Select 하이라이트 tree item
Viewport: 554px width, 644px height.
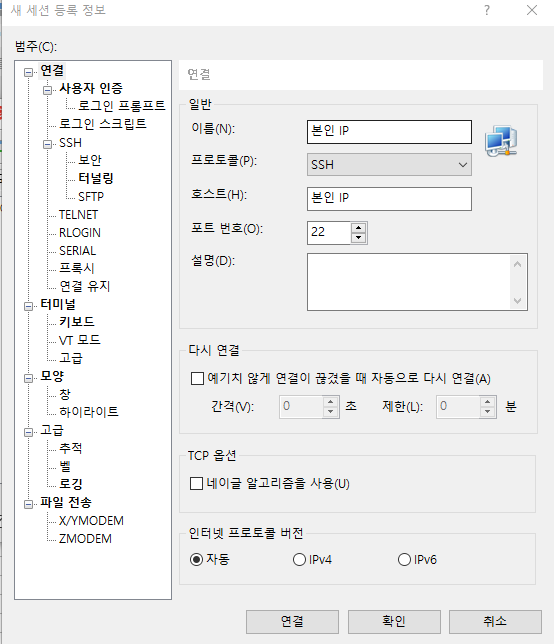[x=89, y=412]
